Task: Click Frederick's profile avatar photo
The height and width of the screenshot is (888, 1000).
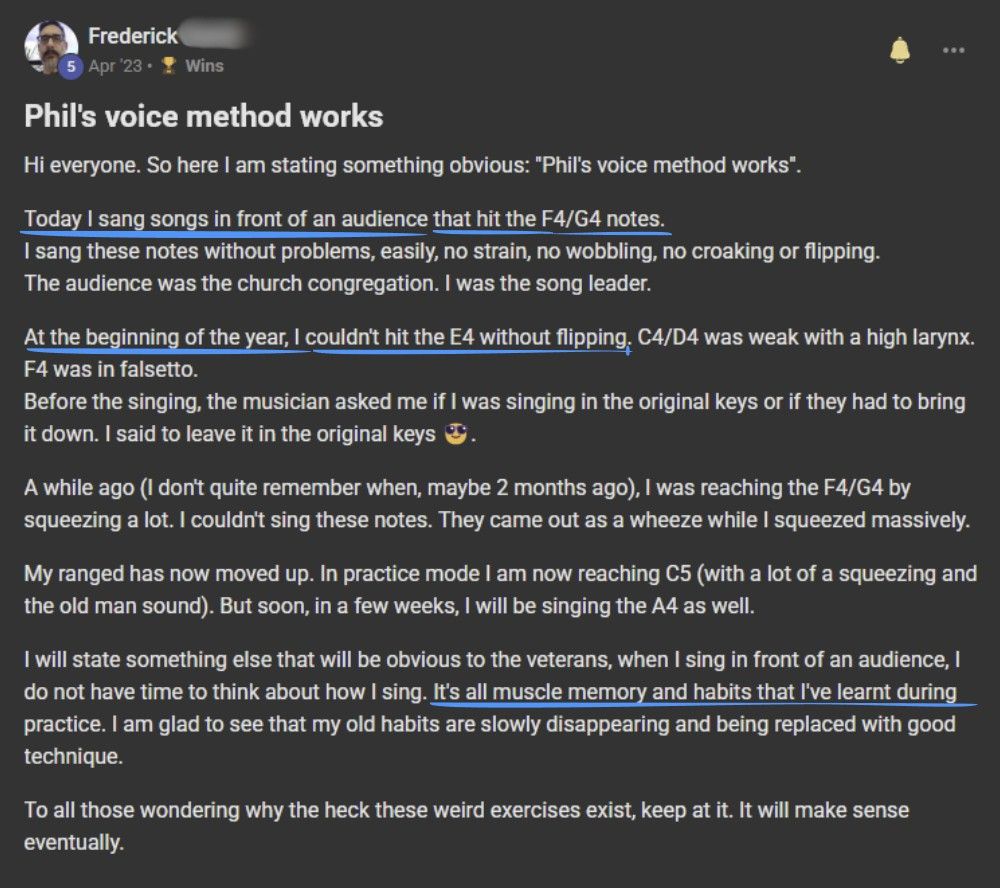Action: click(x=51, y=45)
